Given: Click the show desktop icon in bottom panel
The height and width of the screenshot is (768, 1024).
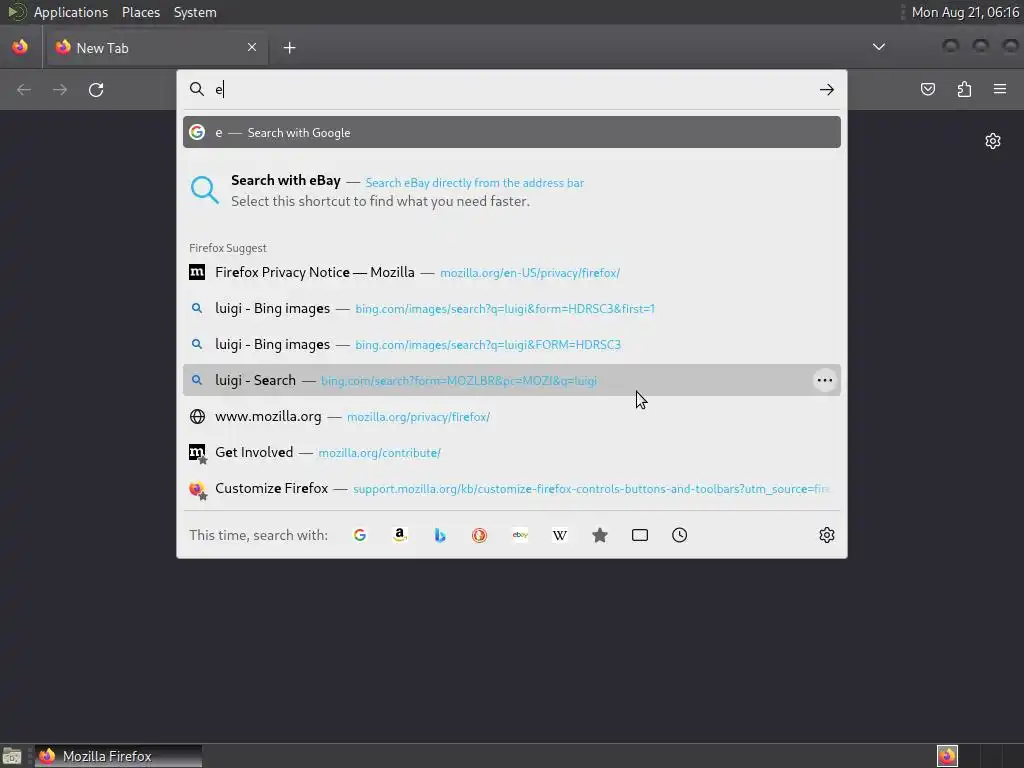Looking at the screenshot, I should 12,756.
